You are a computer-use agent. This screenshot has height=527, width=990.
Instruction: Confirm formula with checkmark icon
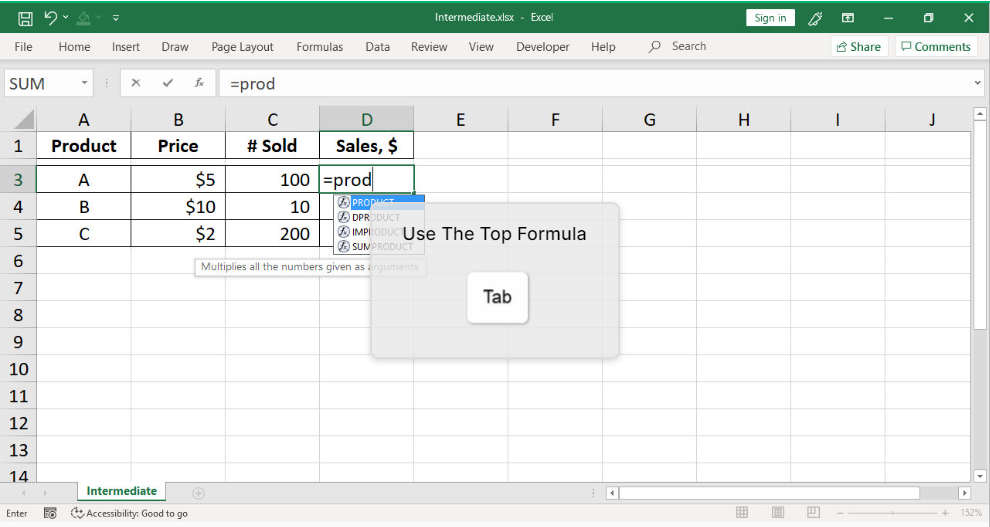coord(167,83)
